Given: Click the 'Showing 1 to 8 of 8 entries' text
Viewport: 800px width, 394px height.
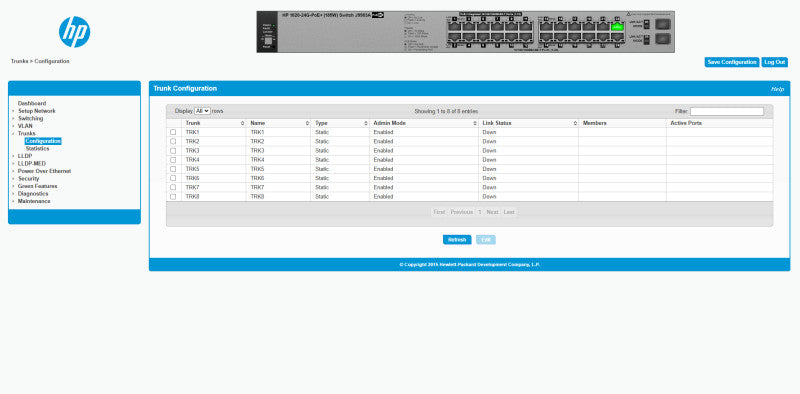Looking at the screenshot, I should point(446,111).
